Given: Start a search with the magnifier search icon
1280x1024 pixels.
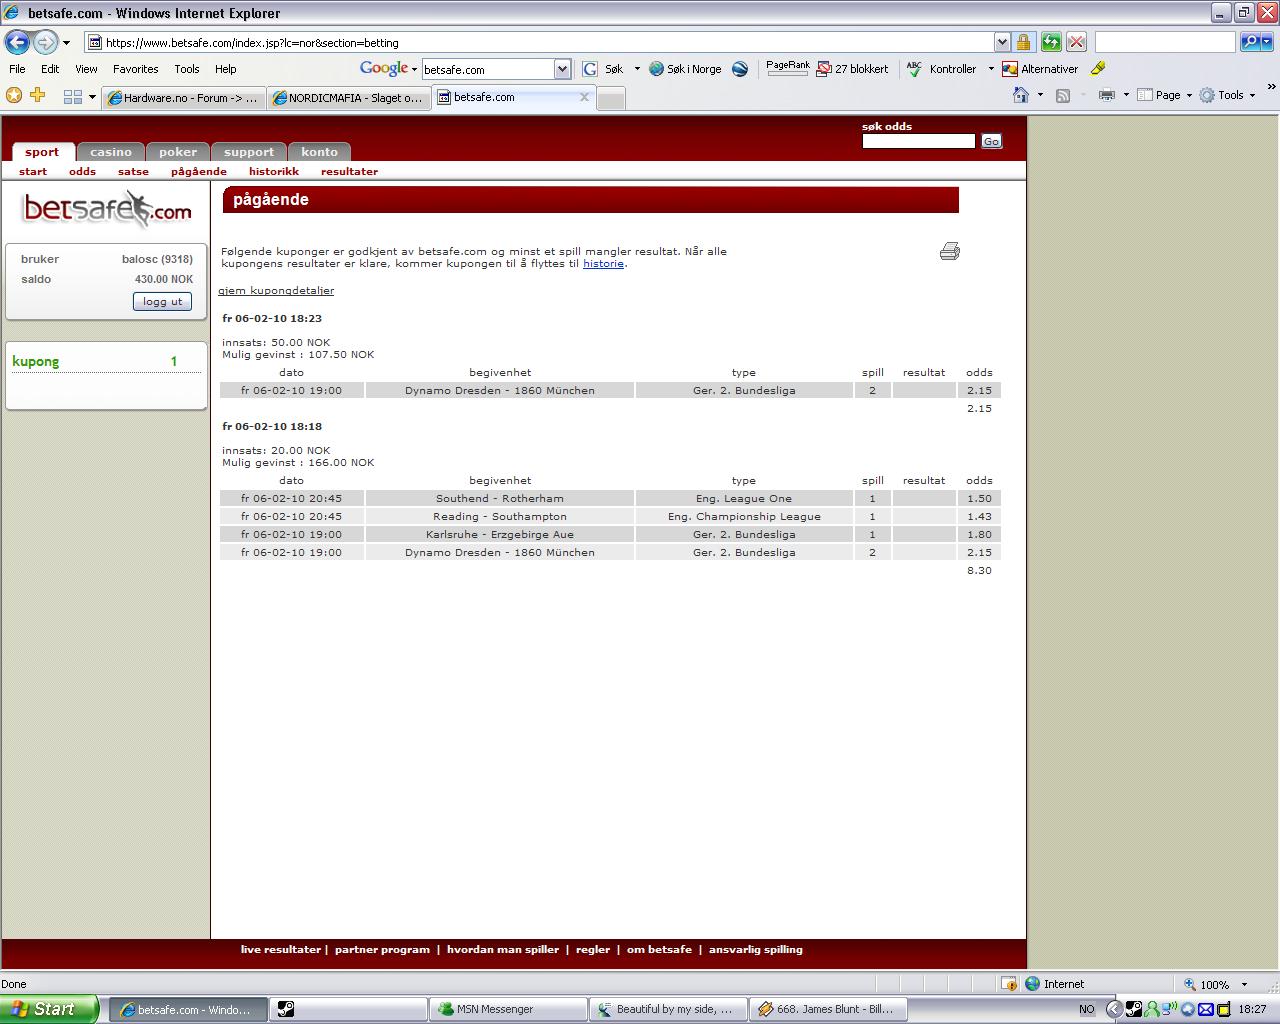Looking at the screenshot, I should [1250, 42].
